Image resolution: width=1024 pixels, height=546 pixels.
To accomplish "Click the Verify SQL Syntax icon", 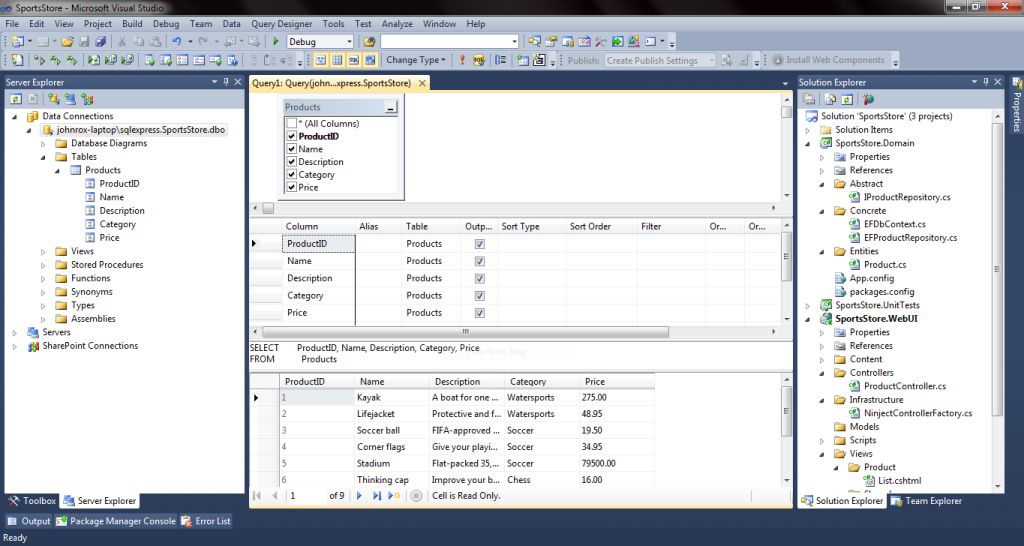I will tap(479, 60).
